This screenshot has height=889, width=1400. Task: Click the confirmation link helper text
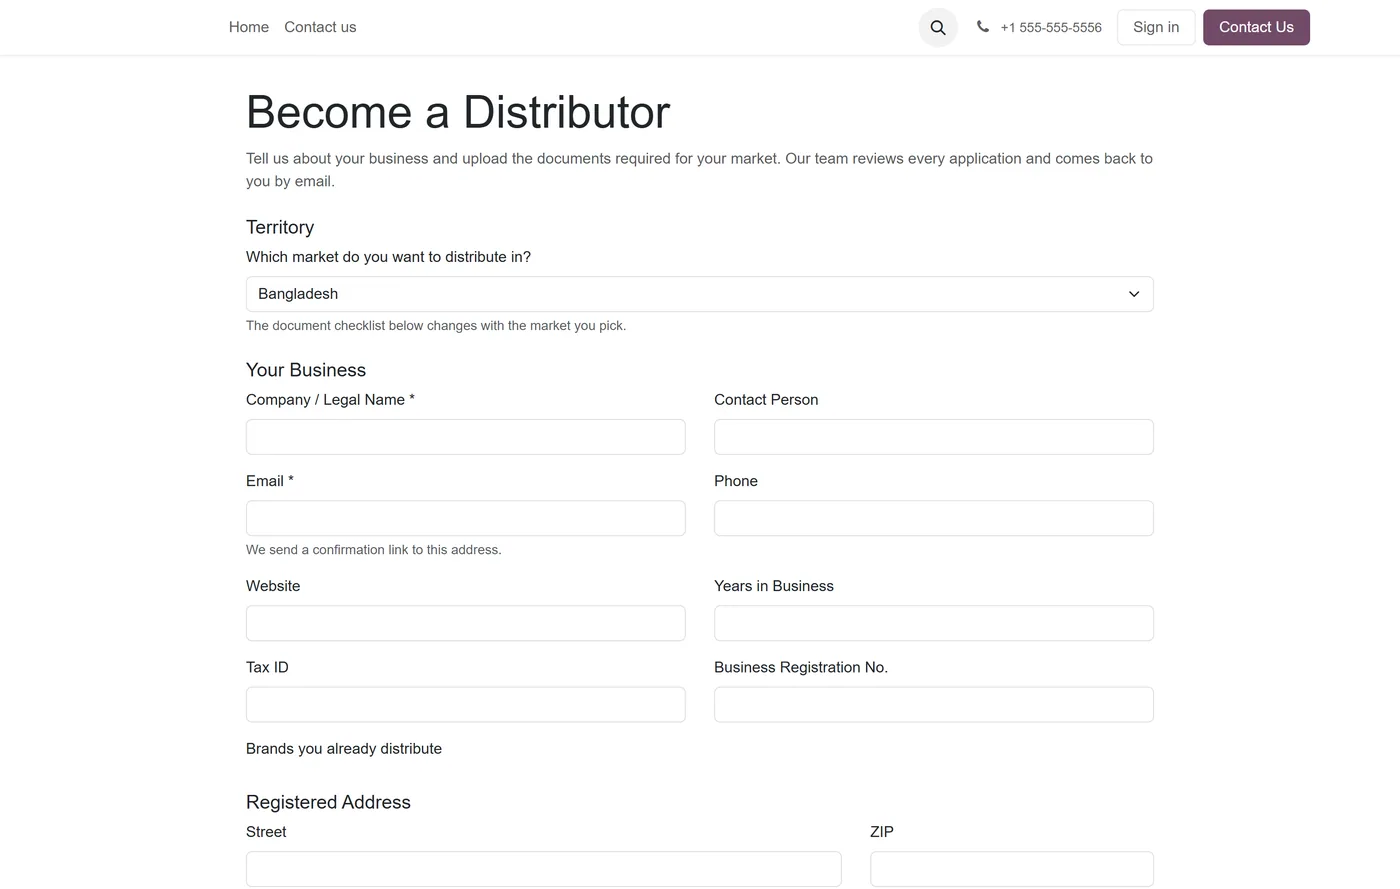374,550
